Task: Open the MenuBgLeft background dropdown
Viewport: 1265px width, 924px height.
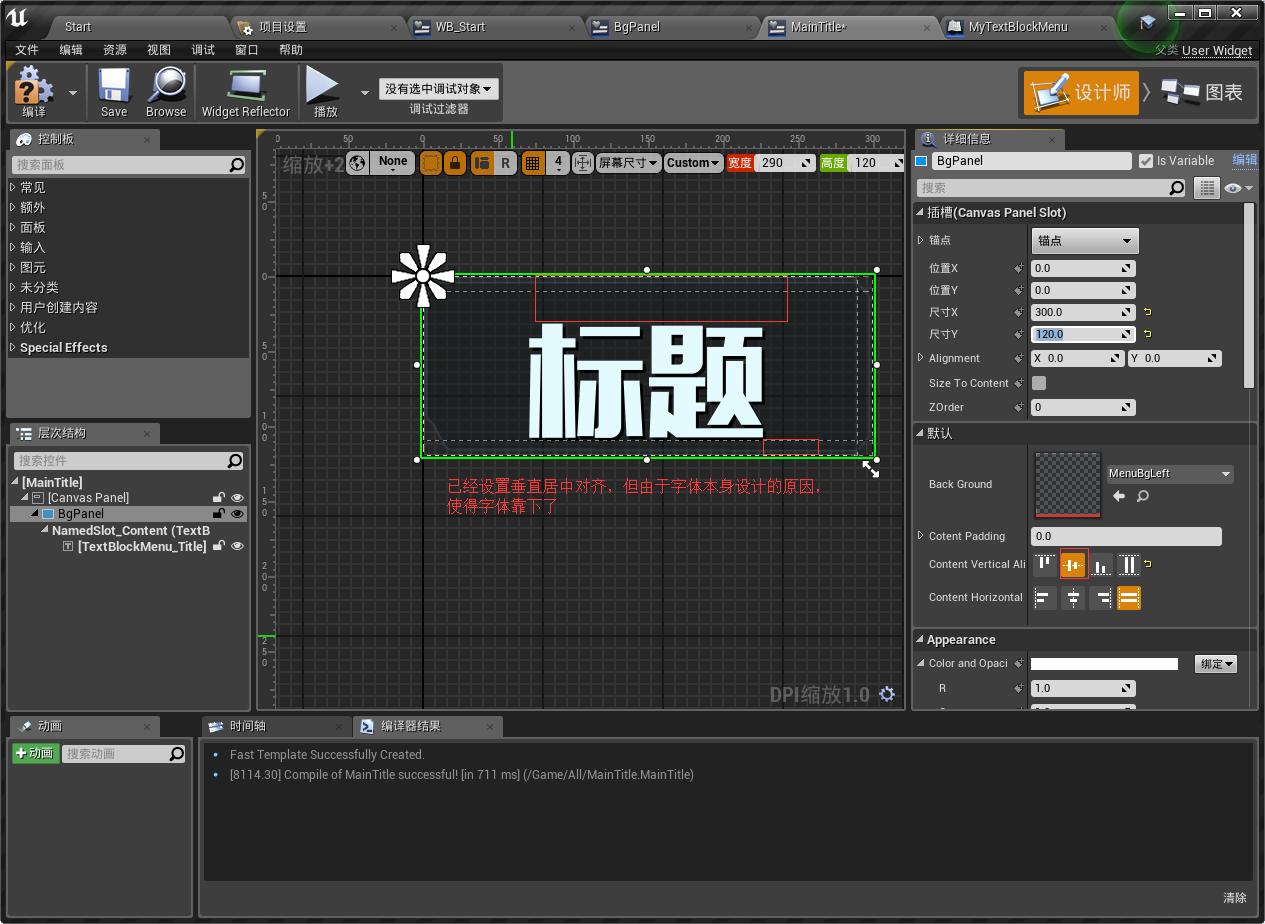Action: (x=1169, y=474)
